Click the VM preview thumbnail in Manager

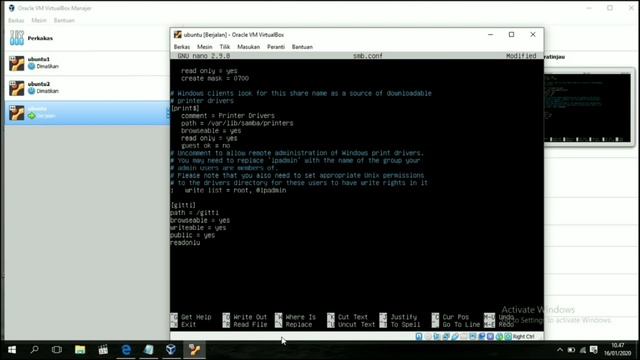(588, 108)
